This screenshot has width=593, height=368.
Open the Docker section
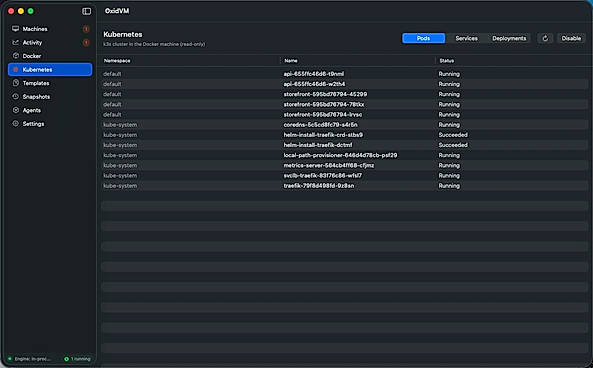pyautogui.click(x=50, y=56)
